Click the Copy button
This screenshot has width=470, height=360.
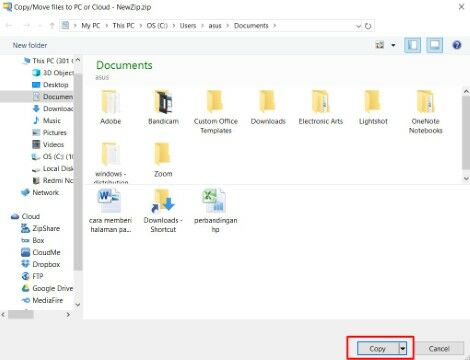[x=378, y=349]
